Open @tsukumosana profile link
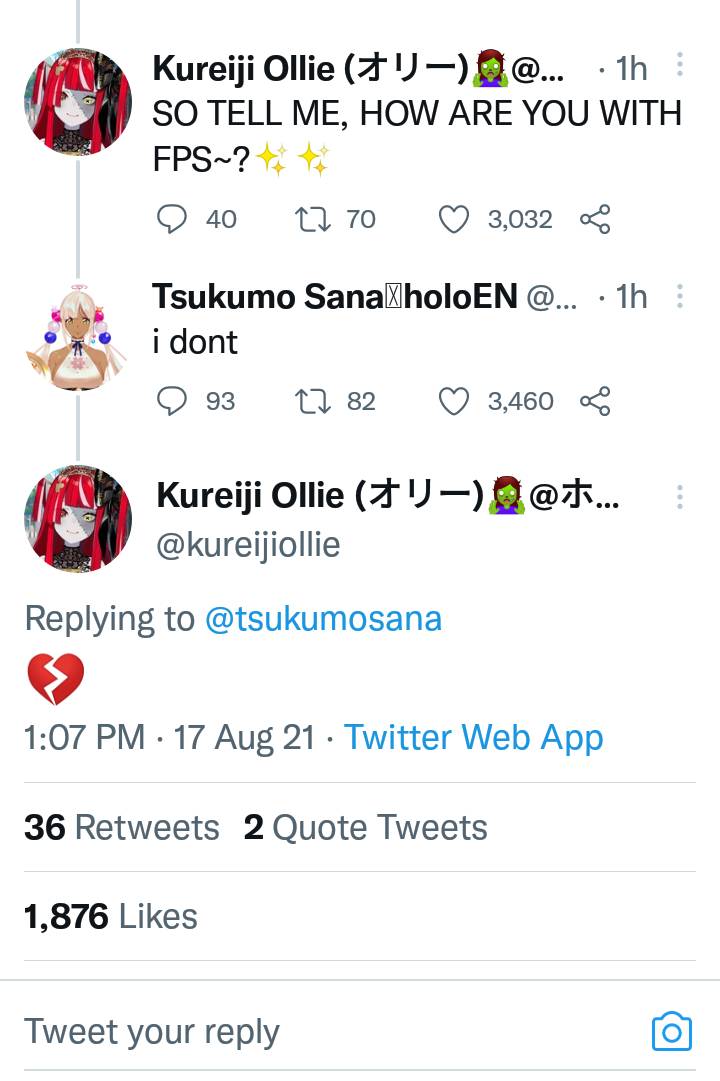 [x=323, y=618]
